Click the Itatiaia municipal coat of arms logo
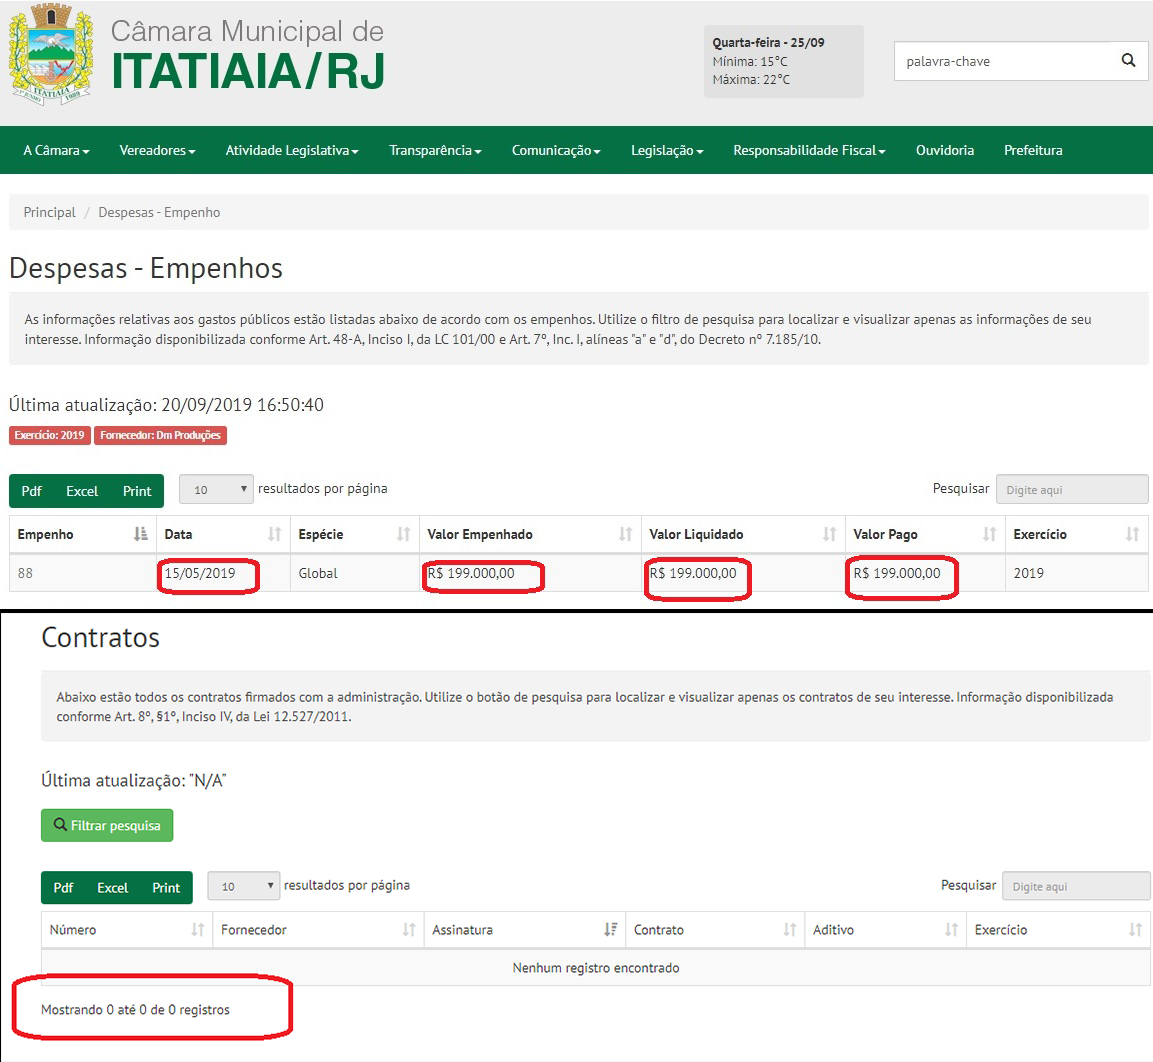The image size is (1153, 1062). click(x=51, y=55)
